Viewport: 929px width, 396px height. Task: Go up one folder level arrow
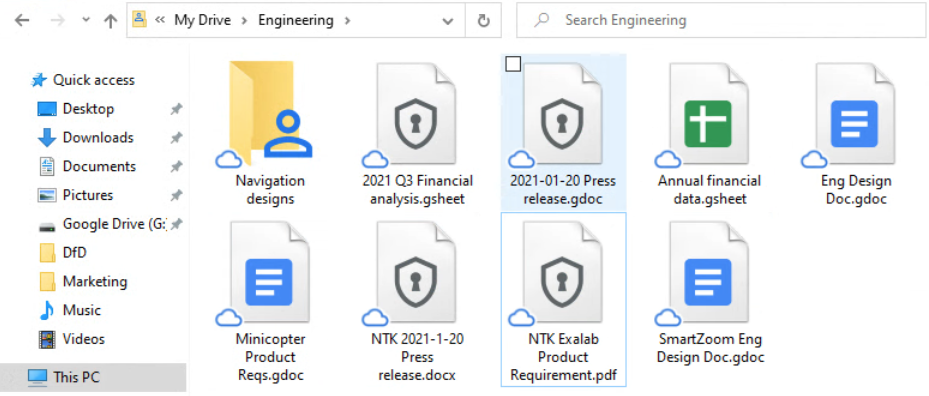pos(110,21)
